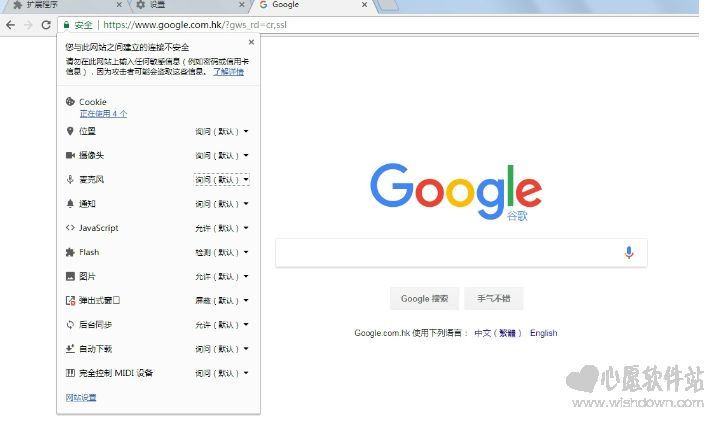Click the camera permission icon
The width and height of the screenshot is (726, 423).
(70, 156)
